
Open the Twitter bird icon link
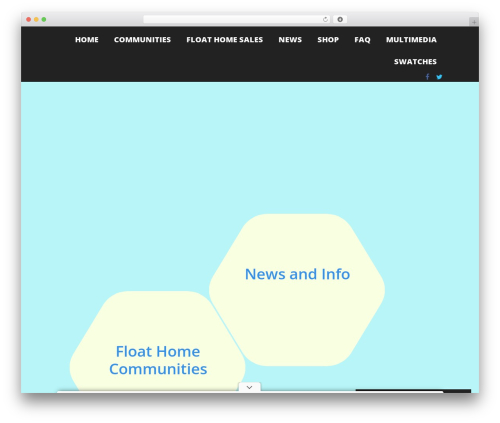(439, 77)
